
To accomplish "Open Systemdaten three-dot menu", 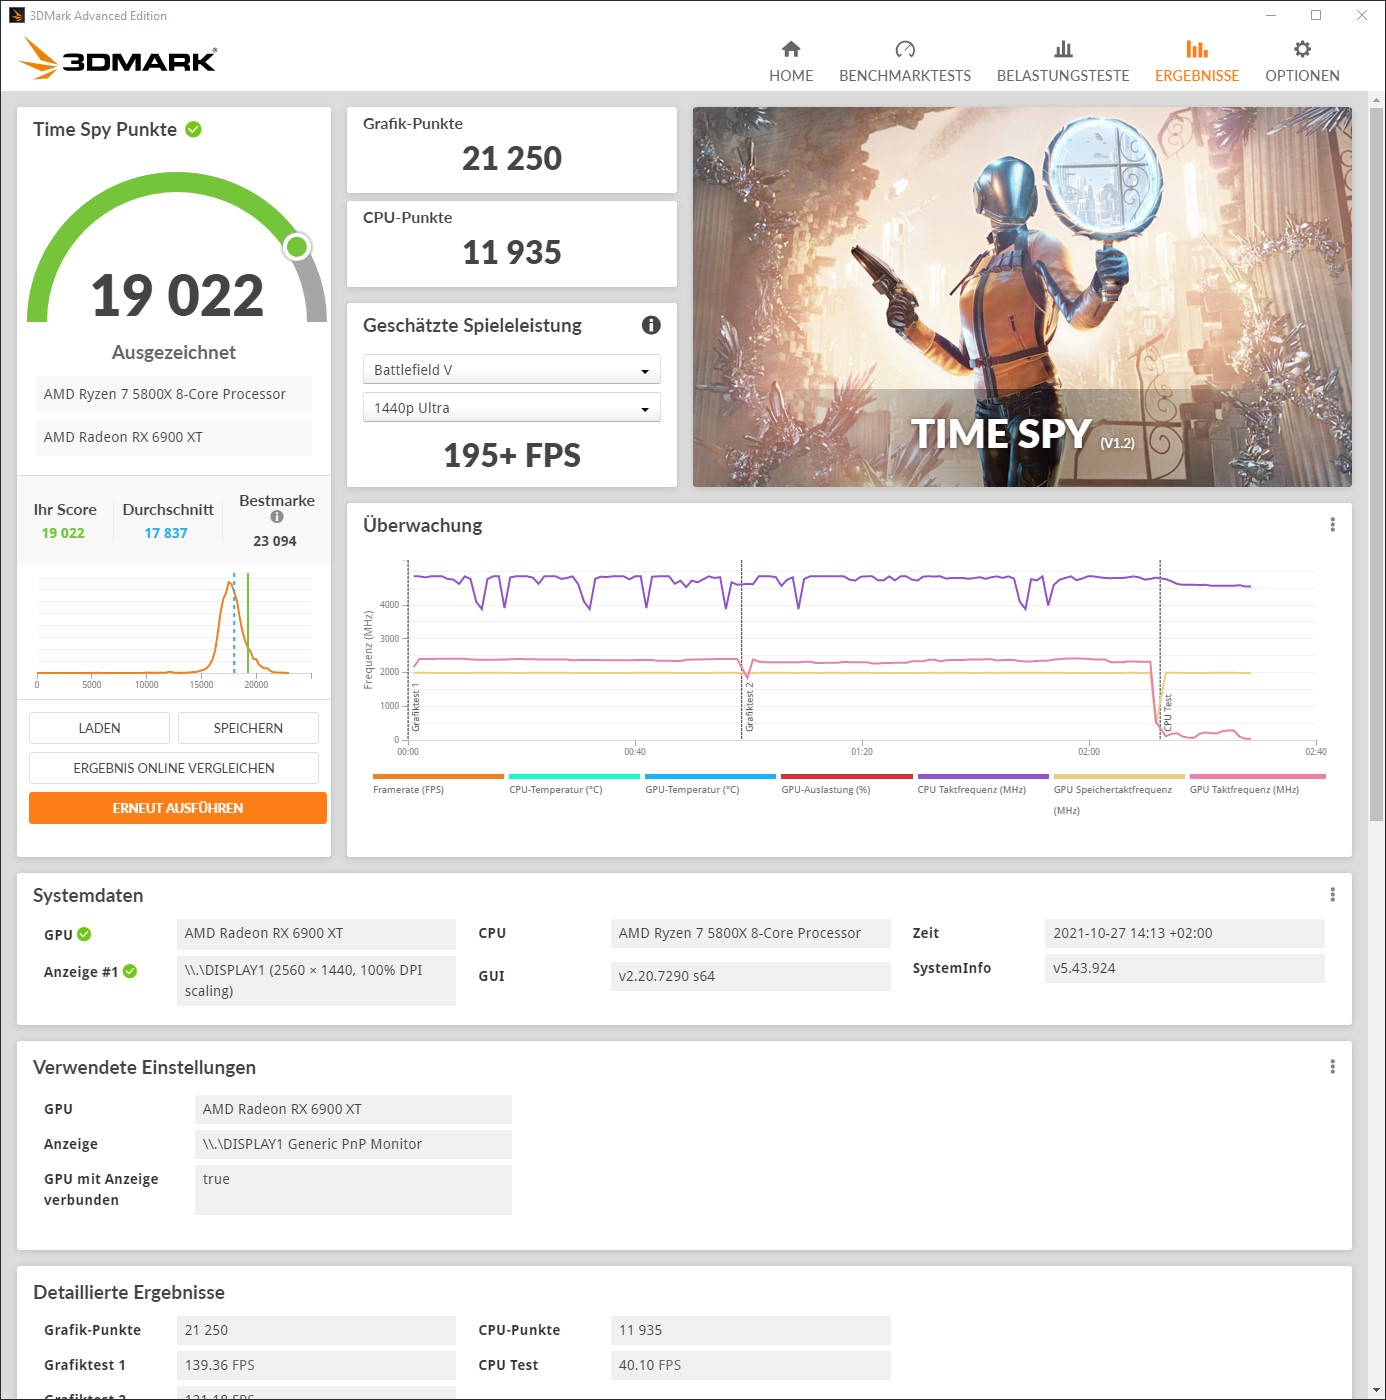I will tap(1332, 895).
